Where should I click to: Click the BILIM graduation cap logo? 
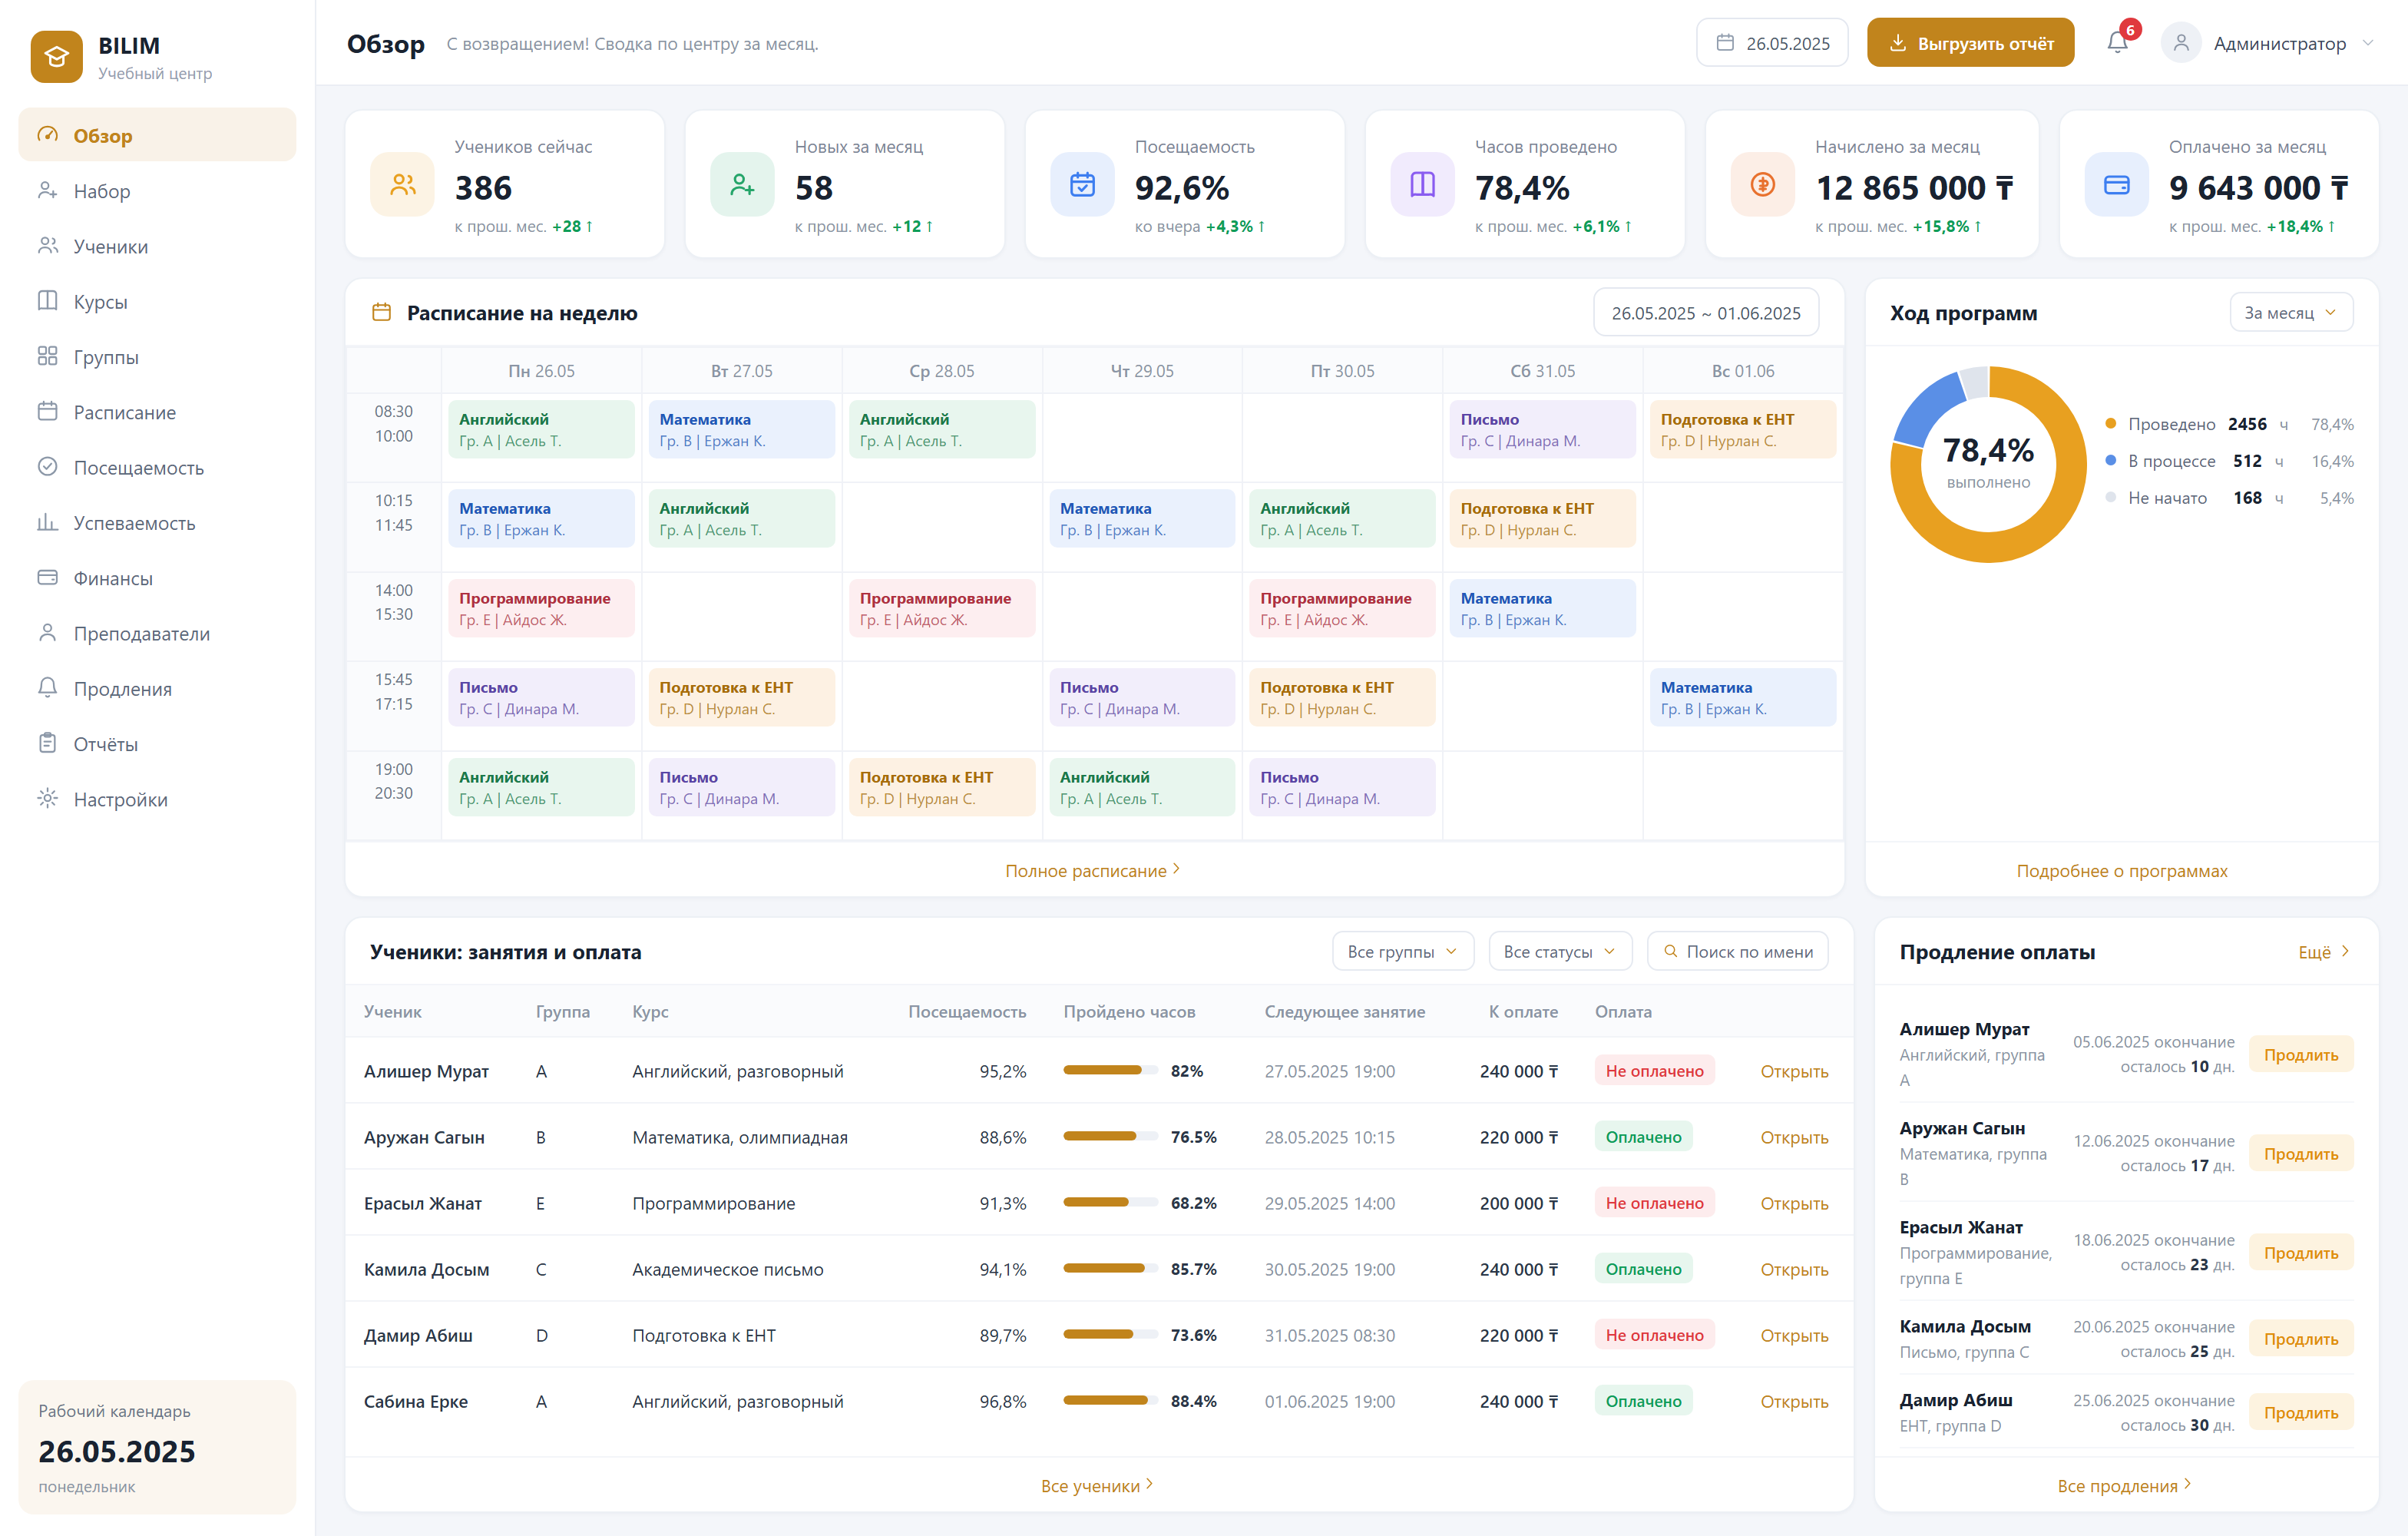pos(56,57)
